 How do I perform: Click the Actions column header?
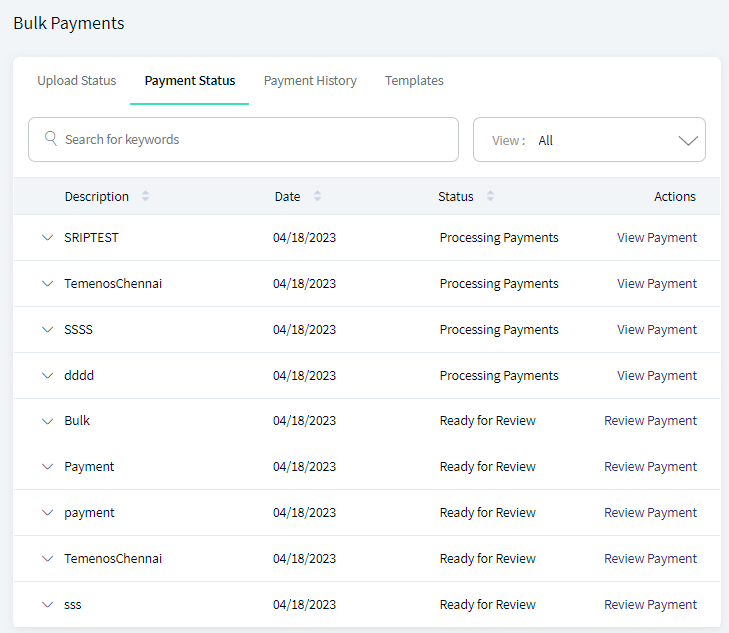click(675, 197)
